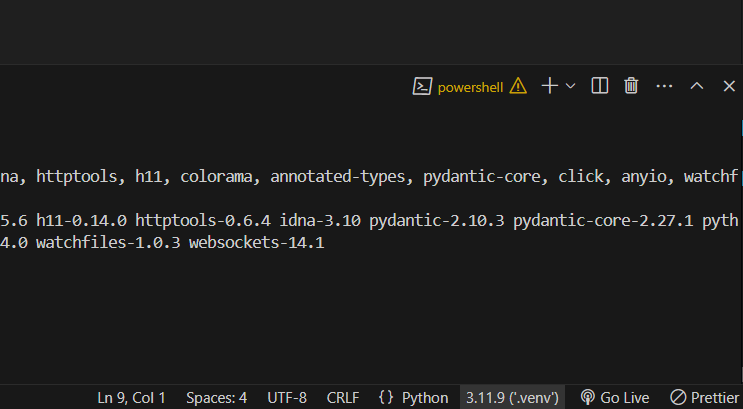
Task: Click pydantic-core-2.27.1 in terminal output
Action: pos(603,220)
